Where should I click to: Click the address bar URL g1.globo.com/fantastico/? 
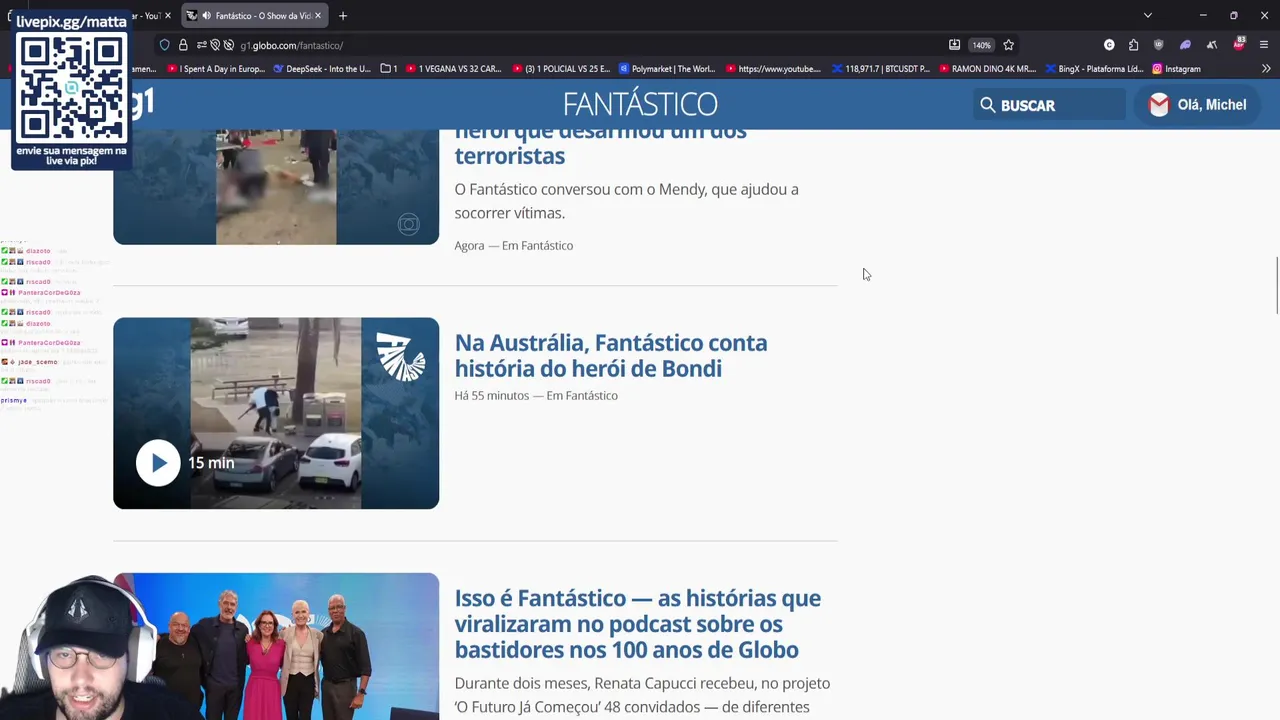pyautogui.click(x=291, y=45)
